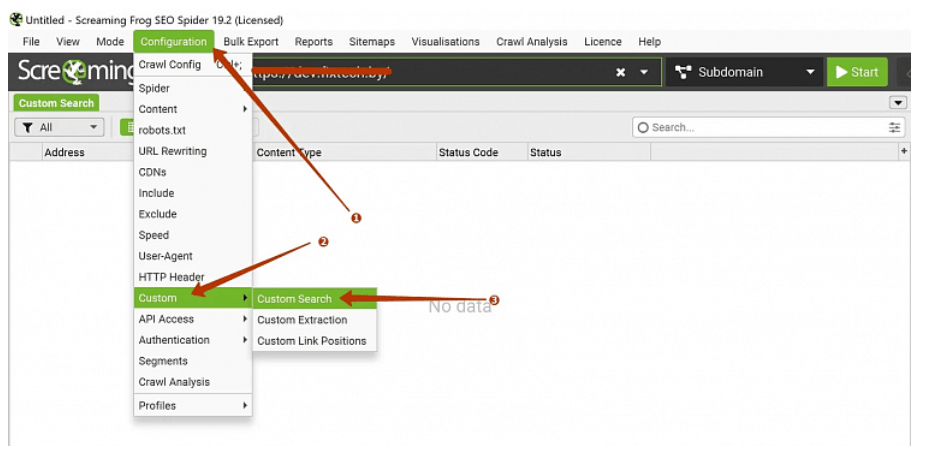Select HTTP Header menu entry
This screenshot has width=941, height=472.
pos(192,277)
